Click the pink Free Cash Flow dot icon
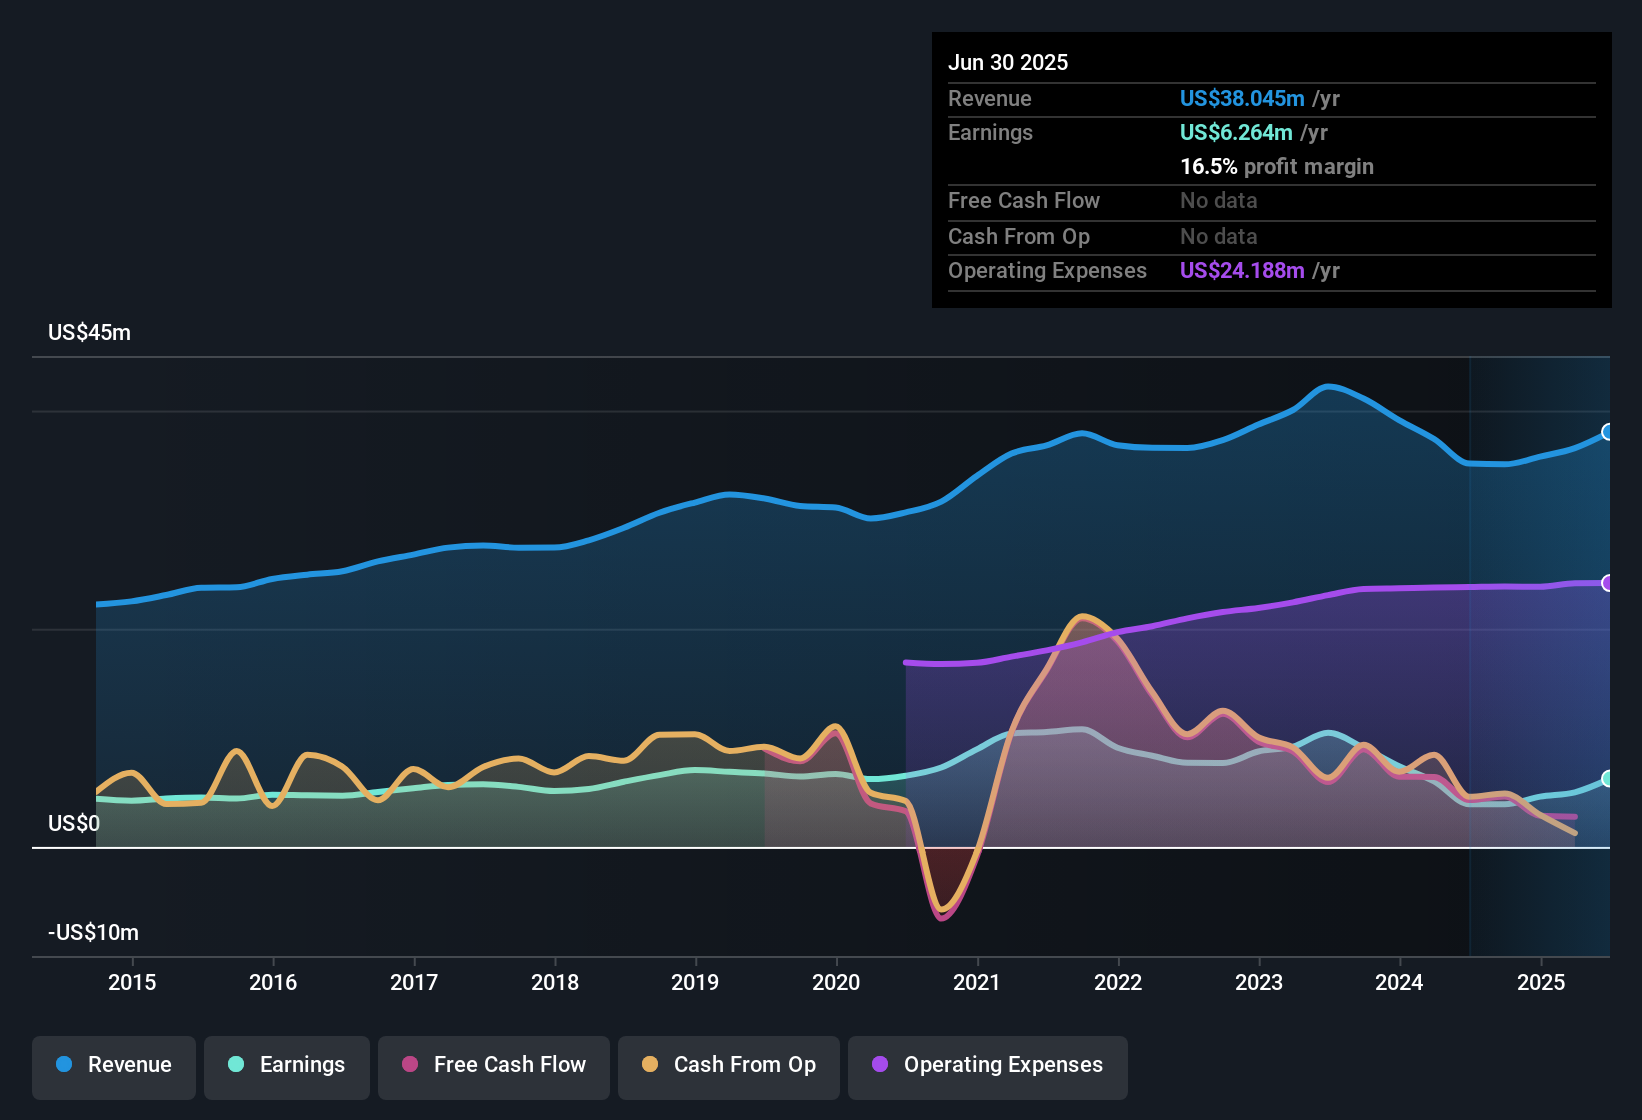Screen dimensions: 1642x1120 click(x=411, y=1065)
